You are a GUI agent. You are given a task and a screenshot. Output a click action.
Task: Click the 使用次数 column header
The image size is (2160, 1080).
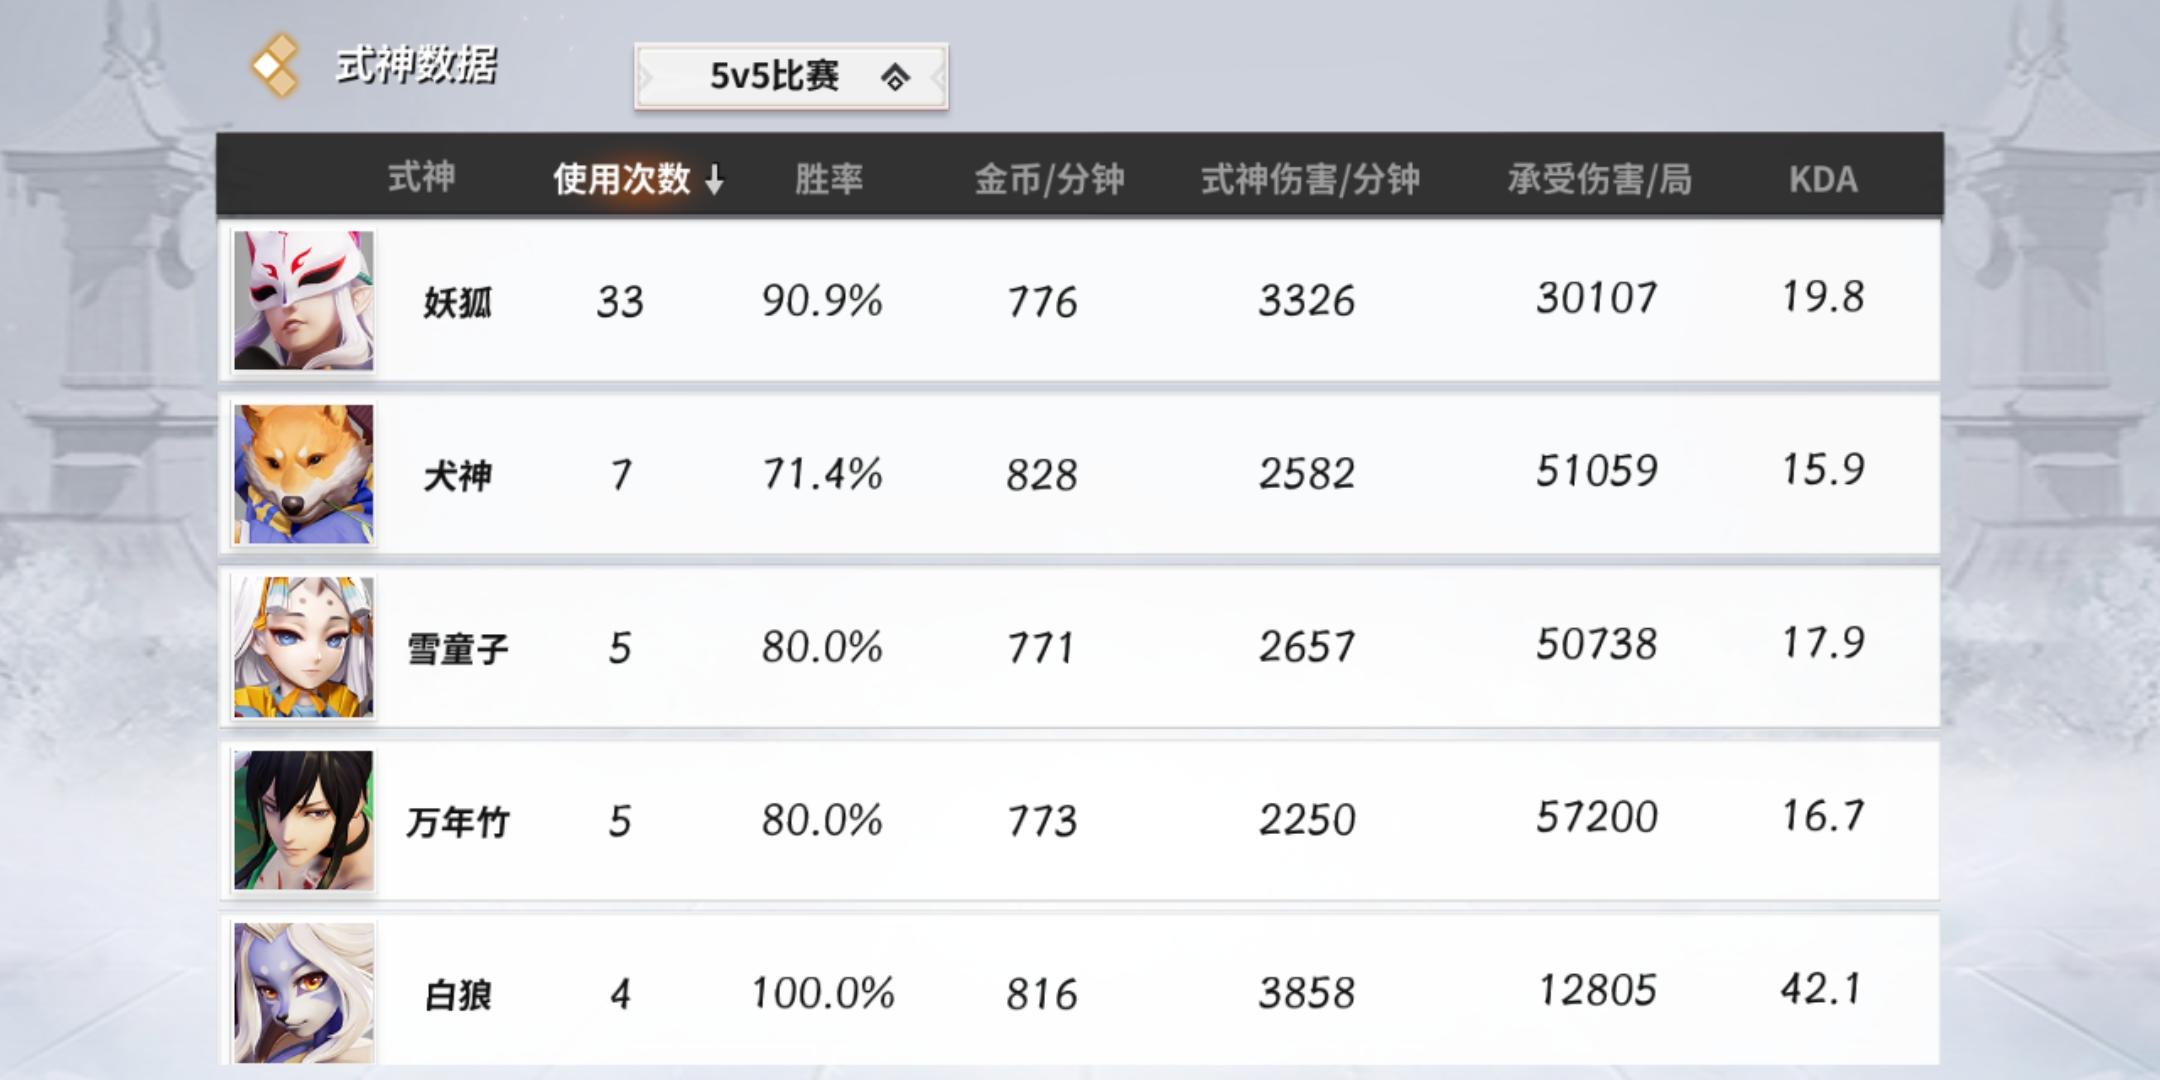tap(622, 180)
